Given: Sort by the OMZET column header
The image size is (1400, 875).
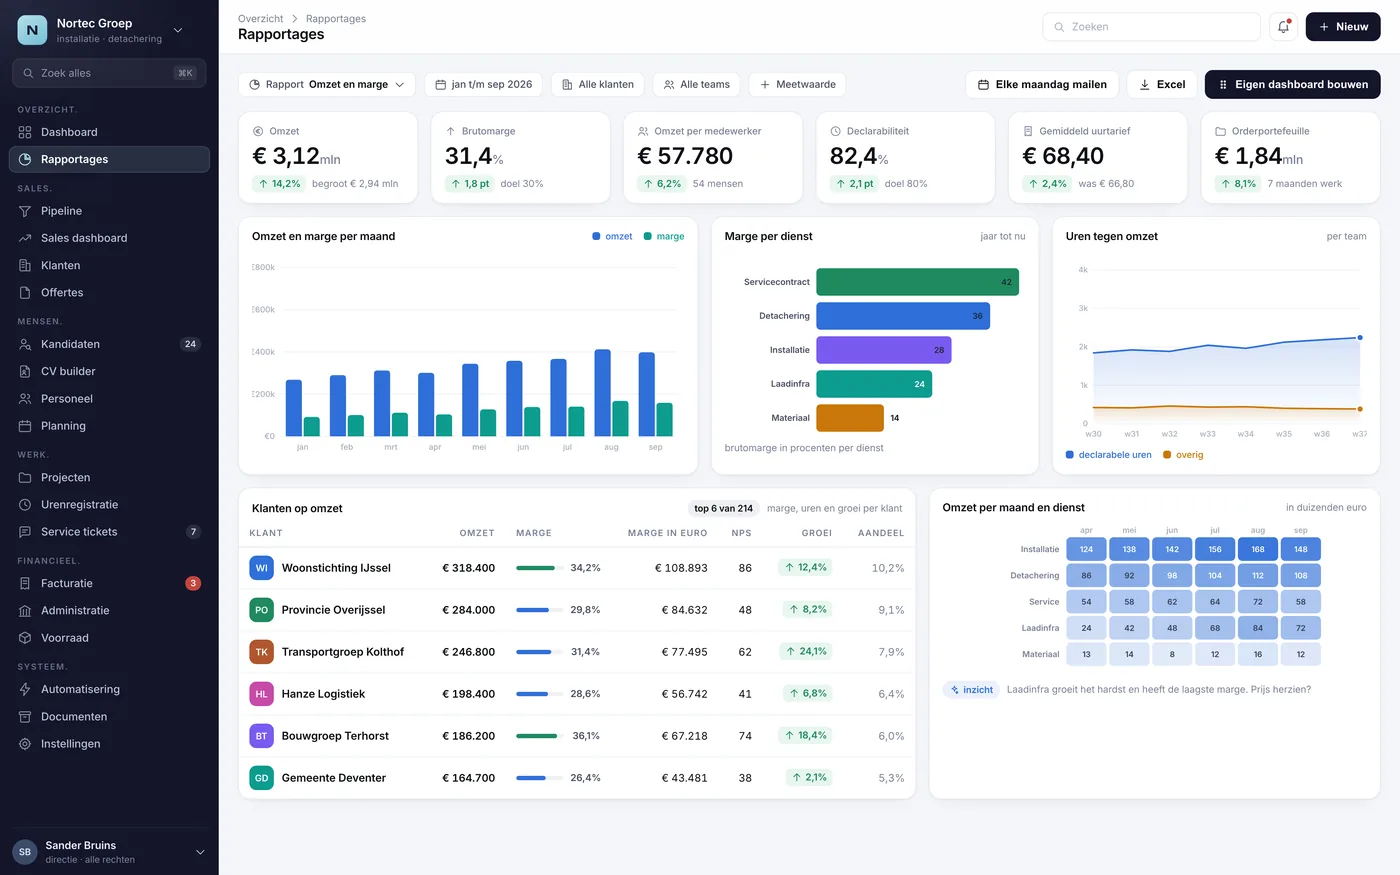Looking at the screenshot, I should click(x=477, y=533).
